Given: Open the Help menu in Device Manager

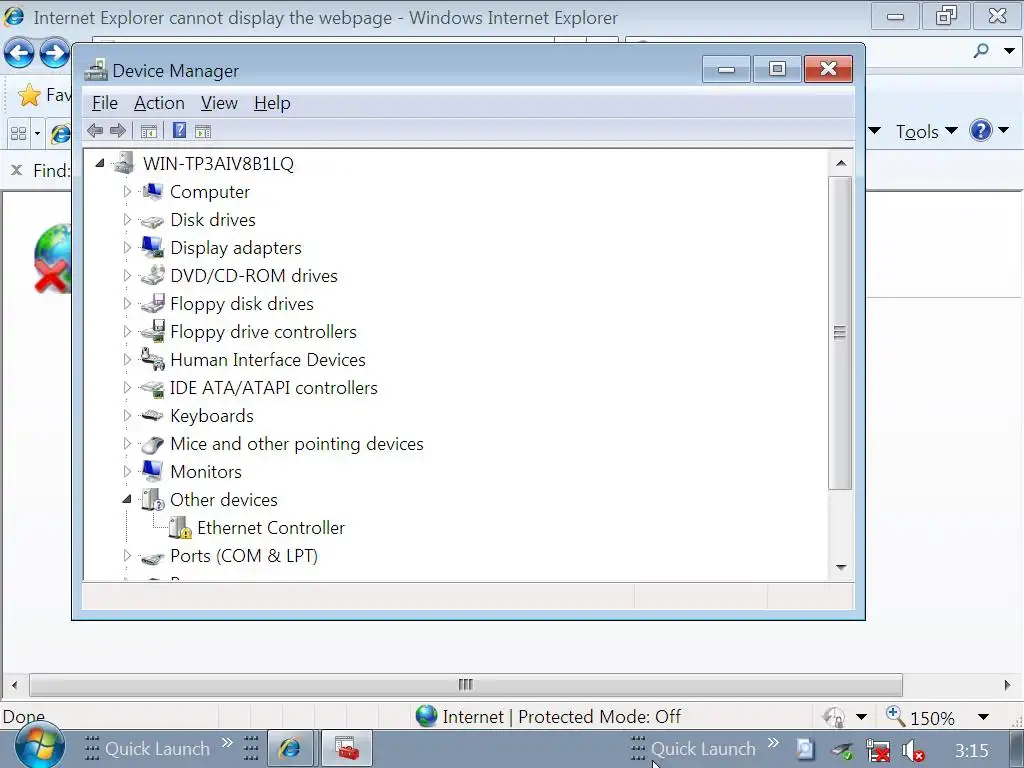Looking at the screenshot, I should click(272, 103).
